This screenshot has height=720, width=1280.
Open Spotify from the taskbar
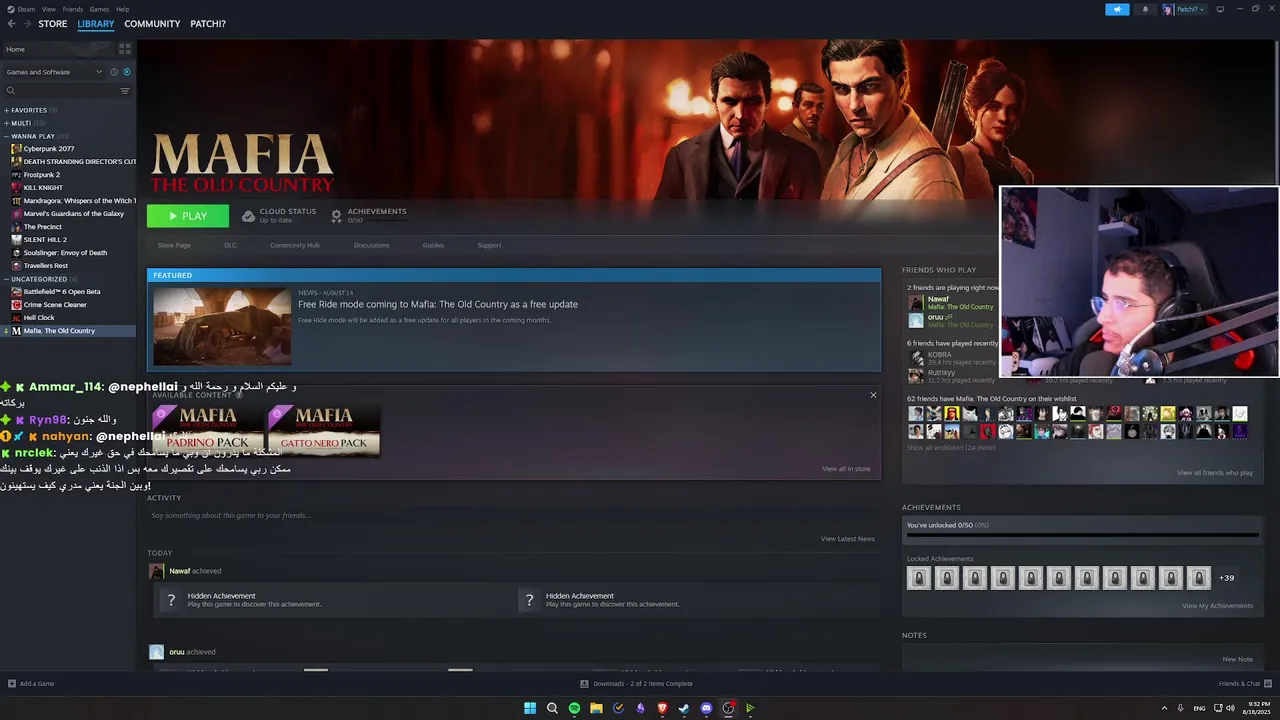point(574,708)
